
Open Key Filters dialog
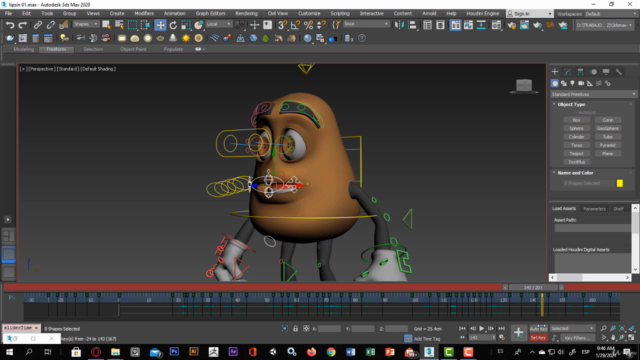(x=577, y=338)
